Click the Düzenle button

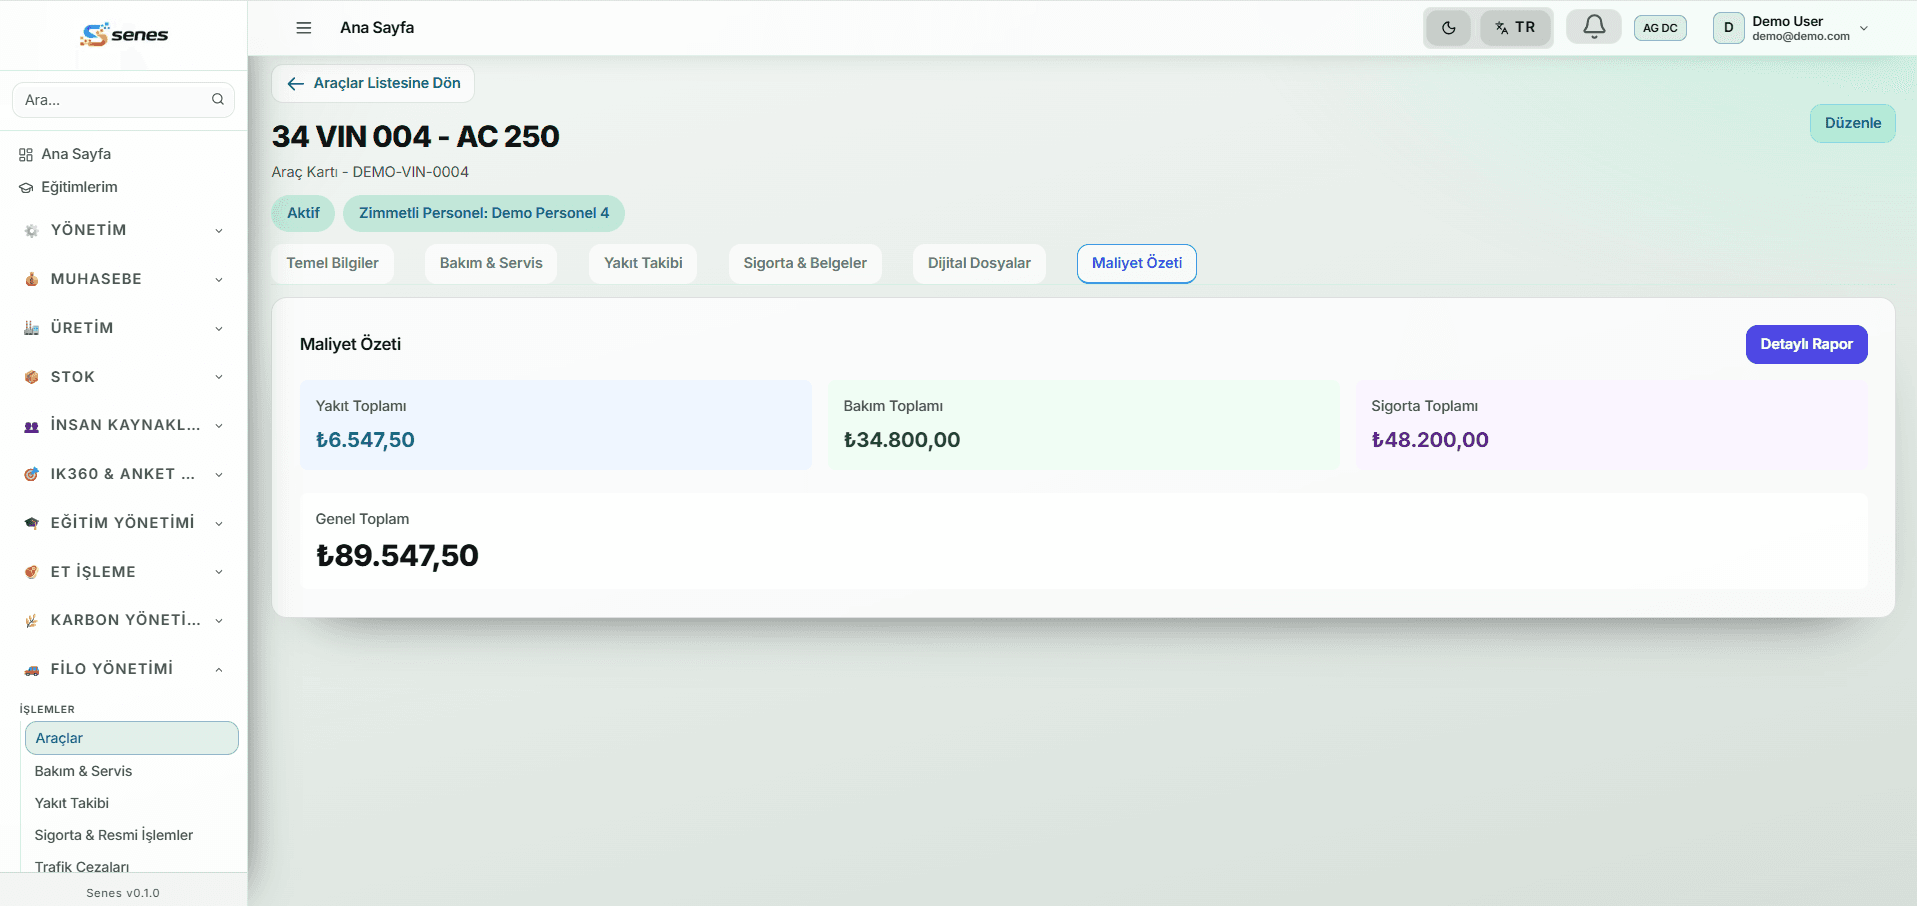click(1853, 123)
